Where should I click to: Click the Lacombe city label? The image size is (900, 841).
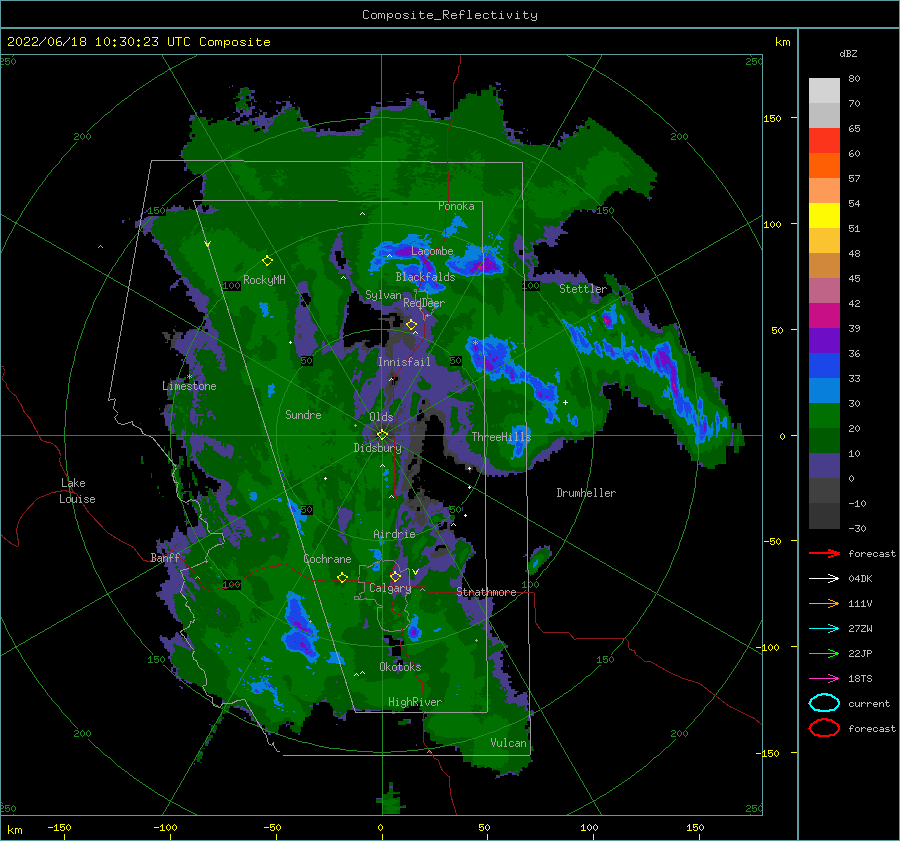click(432, 251)
